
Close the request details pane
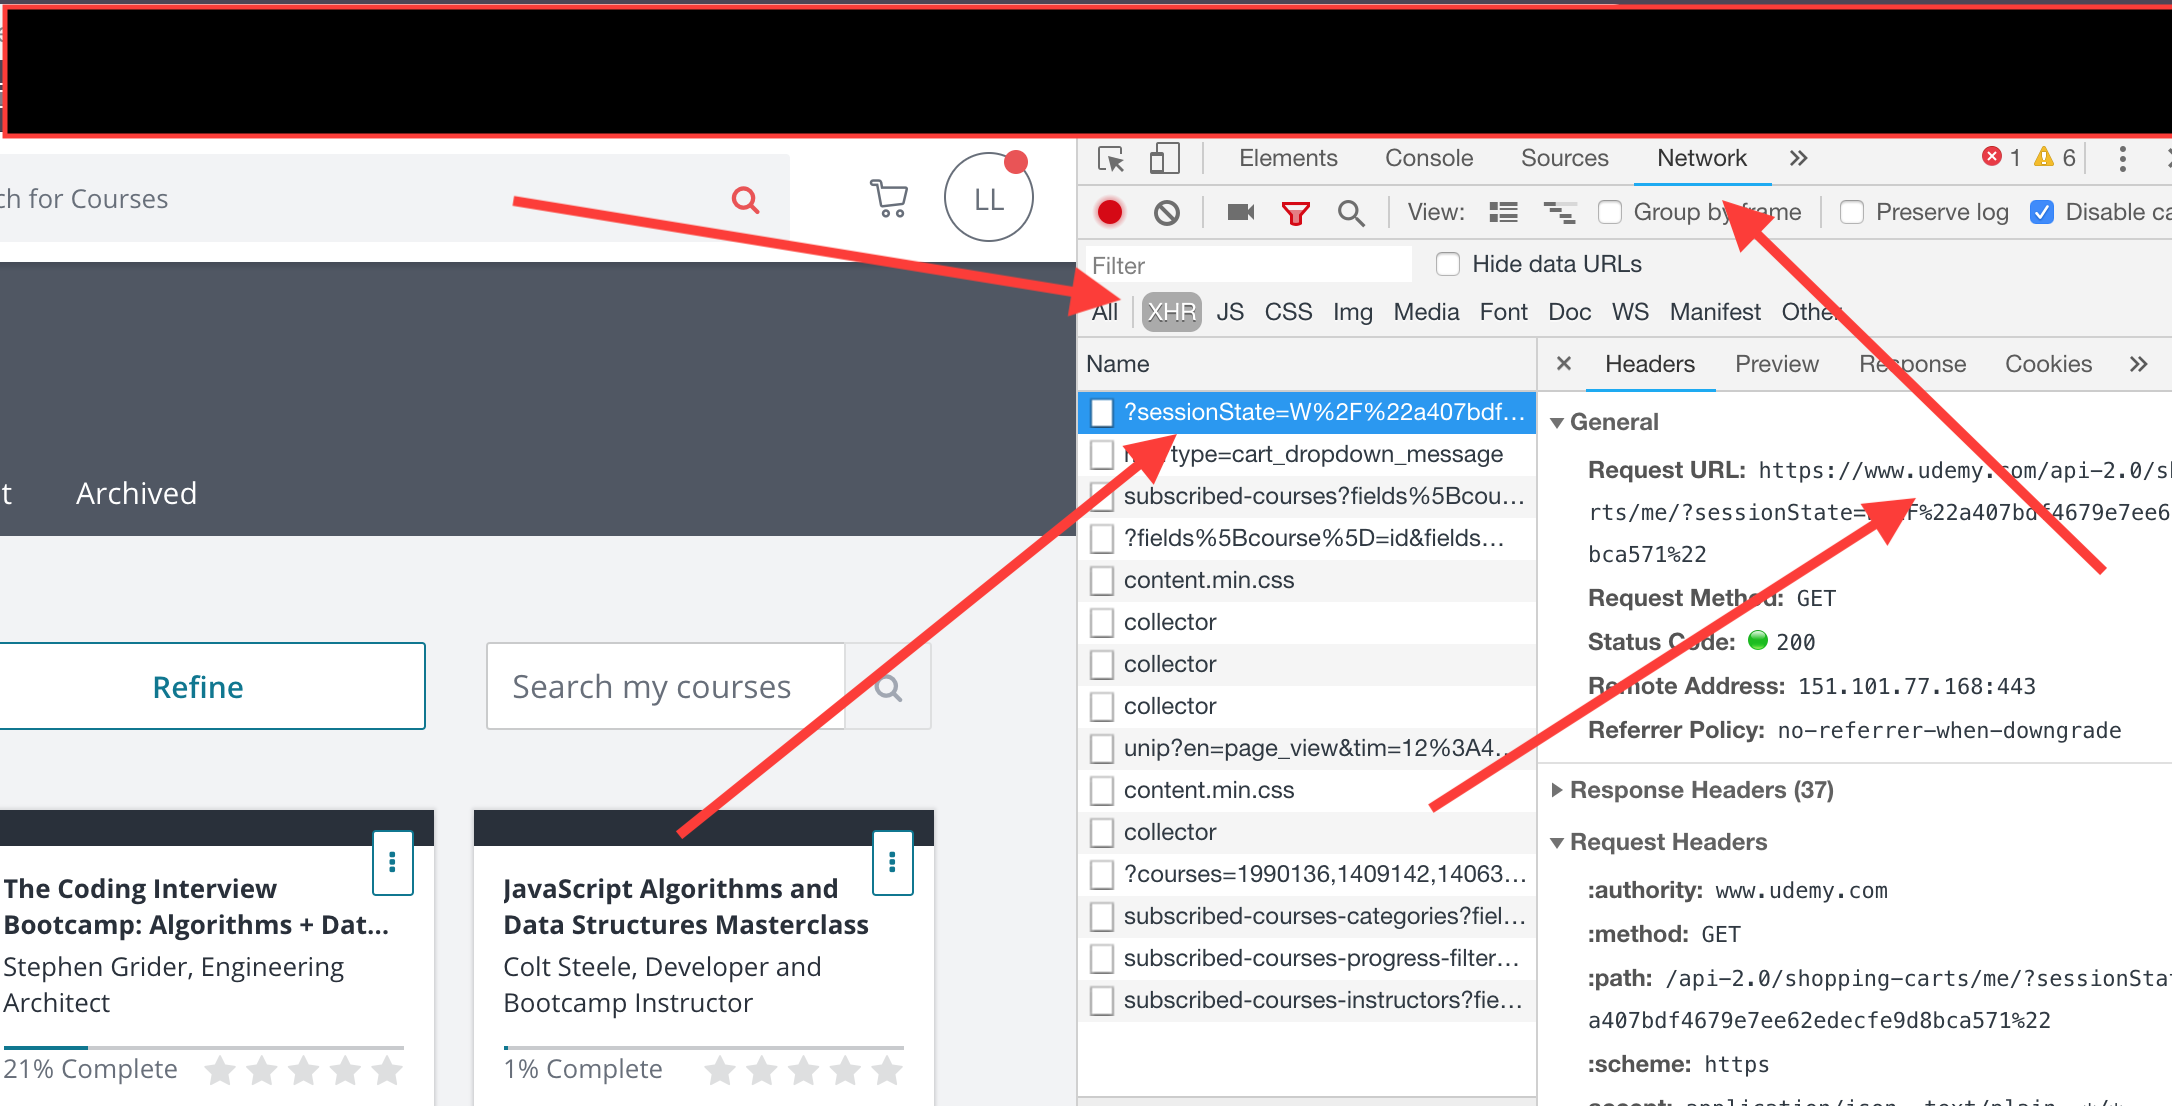(1564, 364)
